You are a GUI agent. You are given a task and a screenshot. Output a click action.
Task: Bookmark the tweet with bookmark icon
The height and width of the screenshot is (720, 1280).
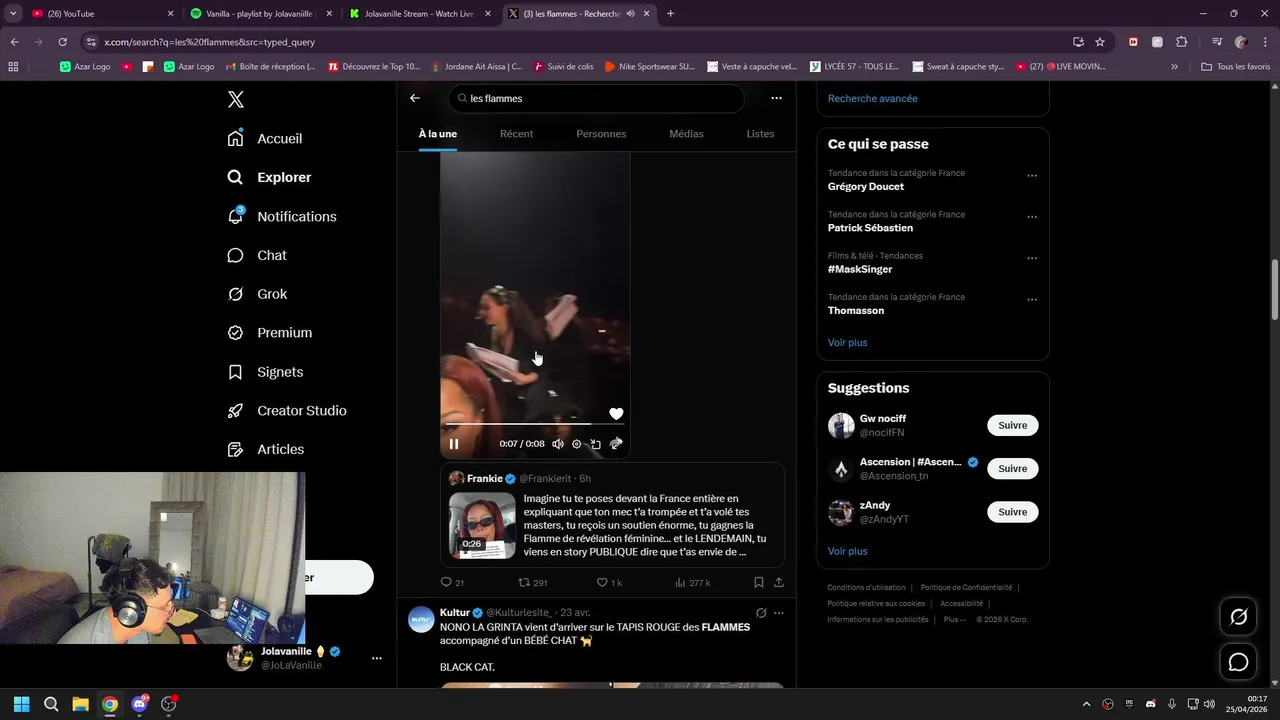click(x=758, y=582)
